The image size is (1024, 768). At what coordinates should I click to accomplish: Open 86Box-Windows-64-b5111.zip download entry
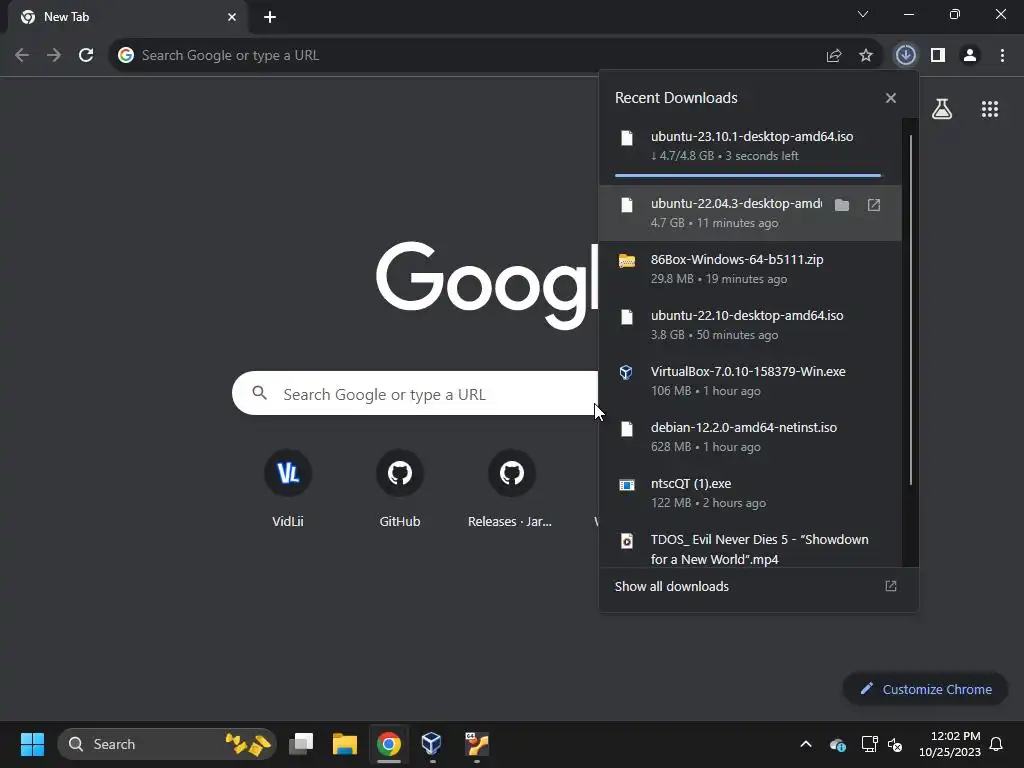pyautogui.click(x=750, y=268)
